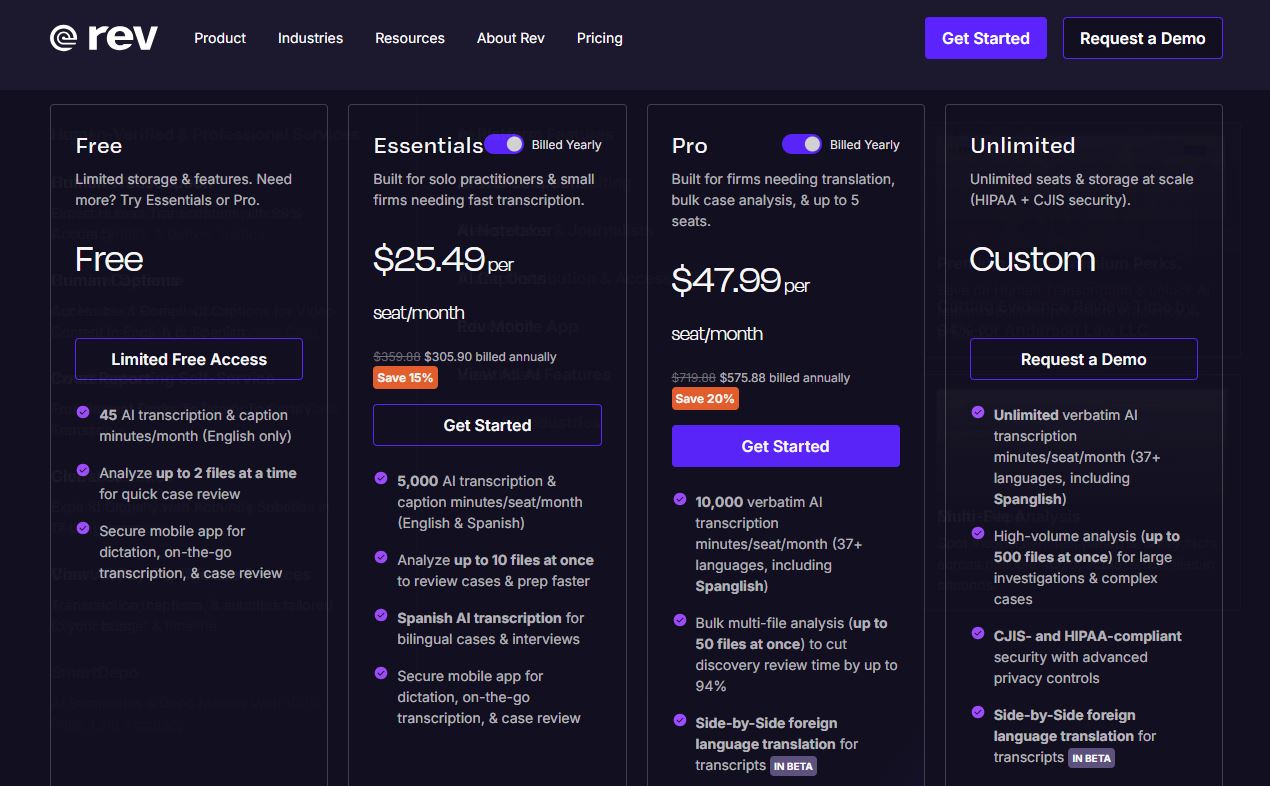Viewport: 1270px width, 786px height.
Task: Click the checkmark beside "Analyze up to 2 files"
Action: pyautogui.click(x=82, y=470)
